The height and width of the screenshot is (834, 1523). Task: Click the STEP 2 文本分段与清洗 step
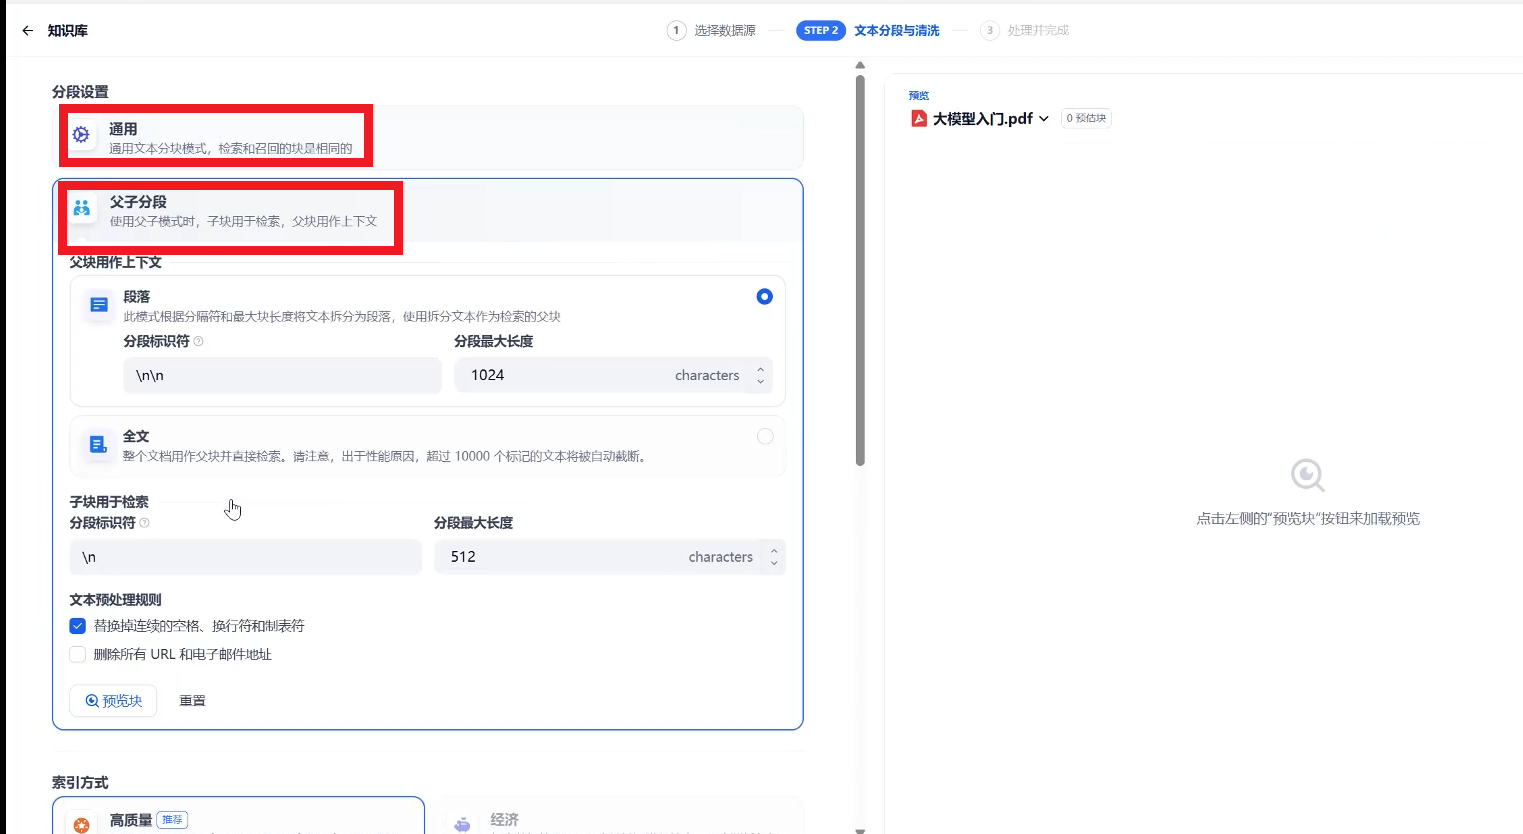(868, 31)
